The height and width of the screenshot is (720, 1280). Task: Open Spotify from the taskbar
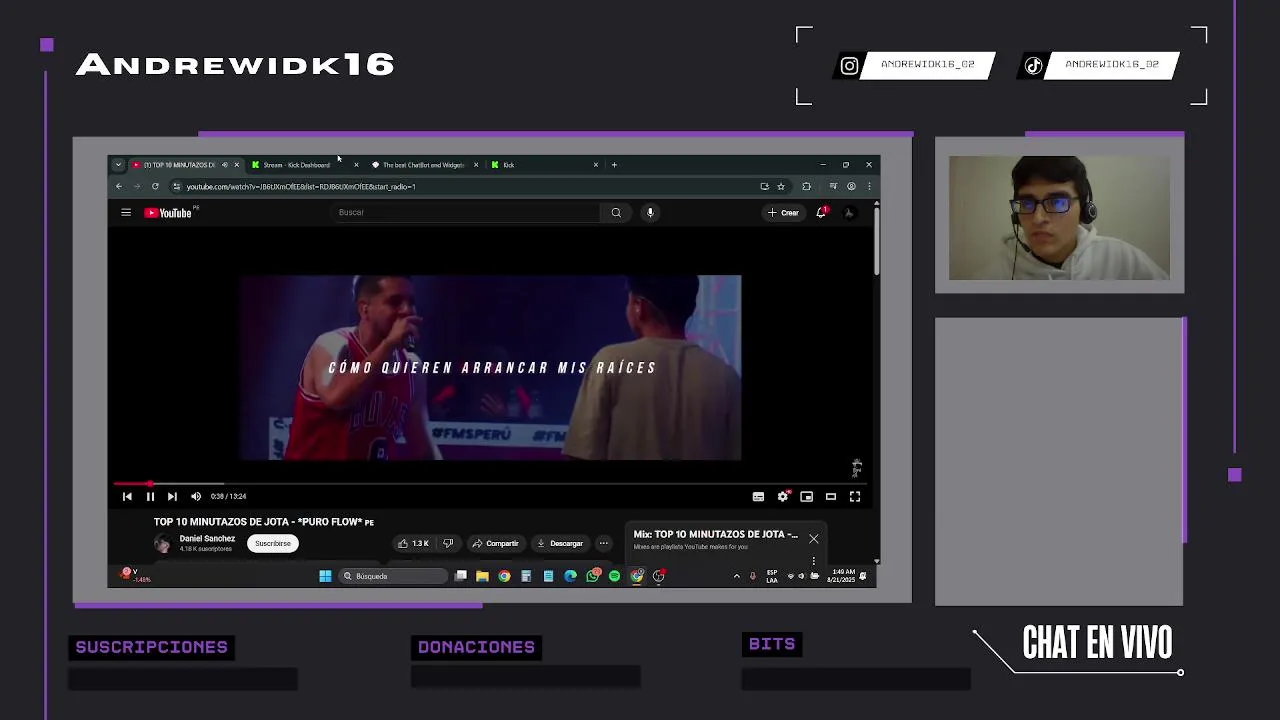coord(614,576)
